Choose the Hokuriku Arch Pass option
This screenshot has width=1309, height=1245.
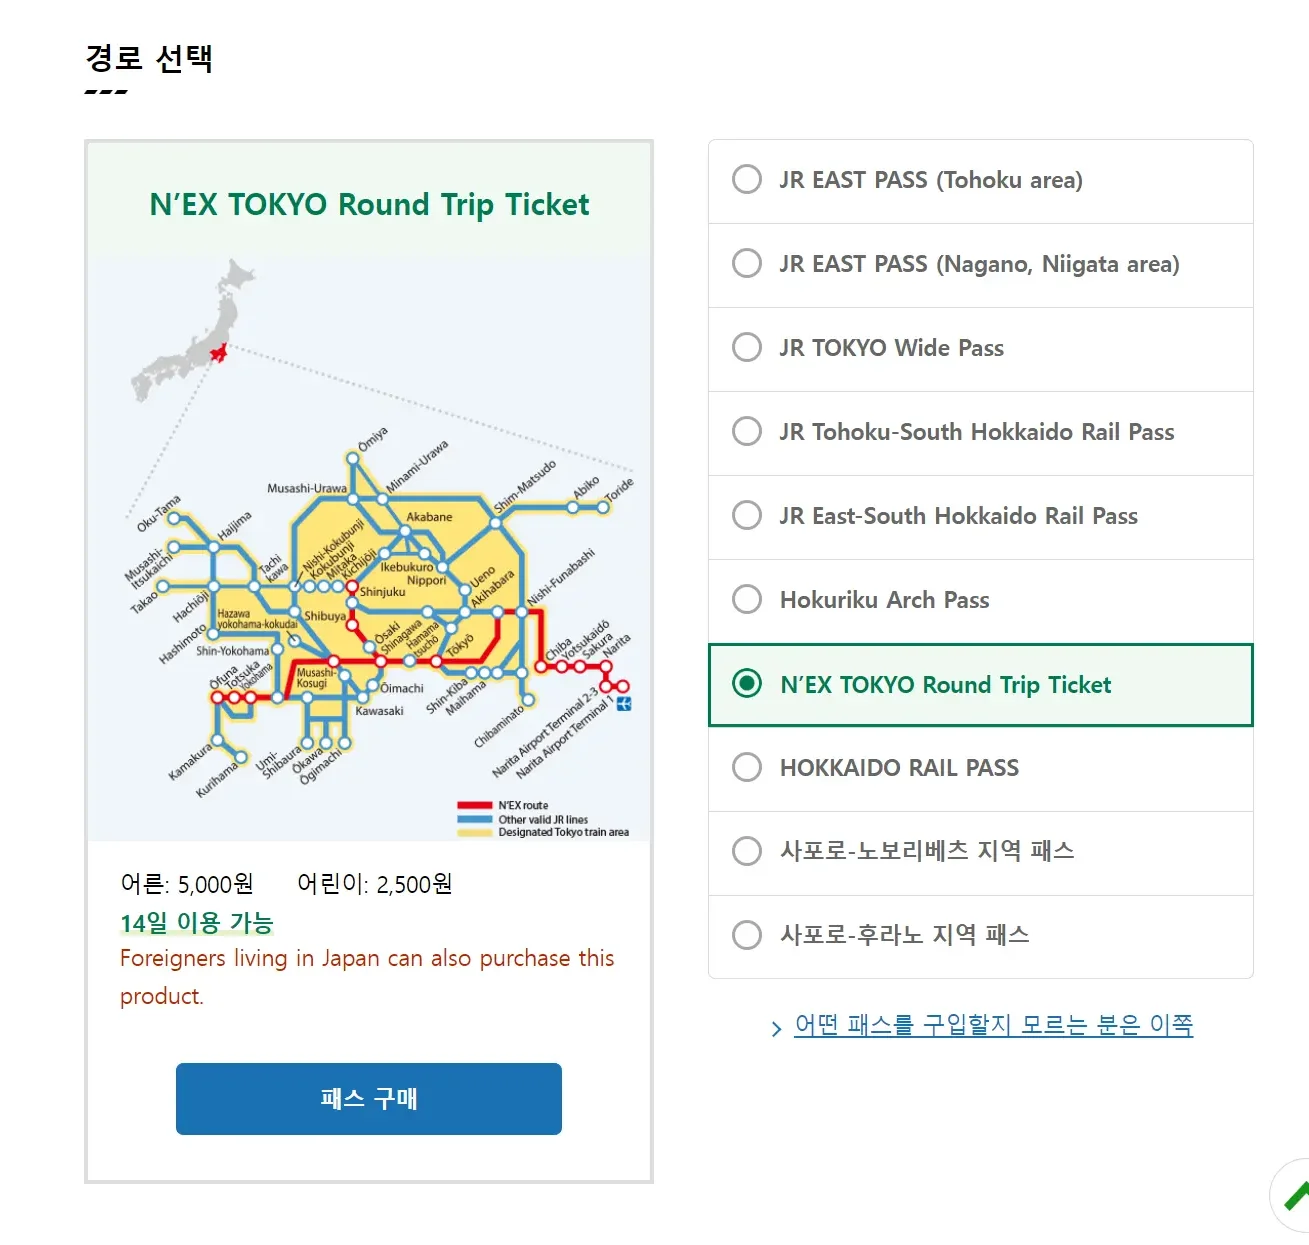pyautogui.click(x=747, y=600)
